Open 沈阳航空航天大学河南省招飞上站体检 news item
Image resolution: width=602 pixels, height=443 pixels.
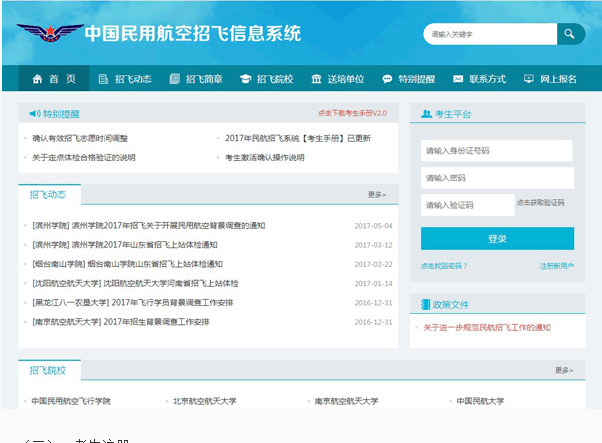135,283
